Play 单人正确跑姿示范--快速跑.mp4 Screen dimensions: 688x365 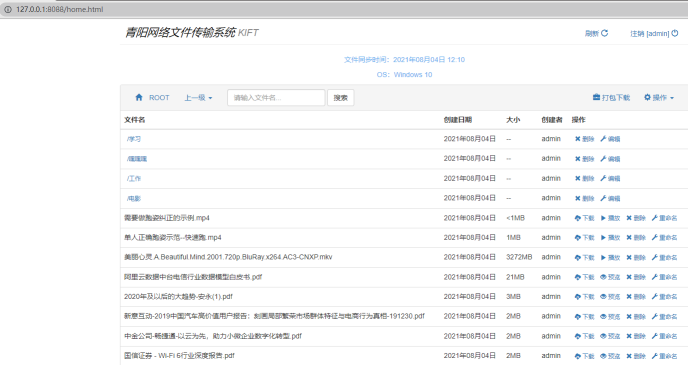pos(610,238)
